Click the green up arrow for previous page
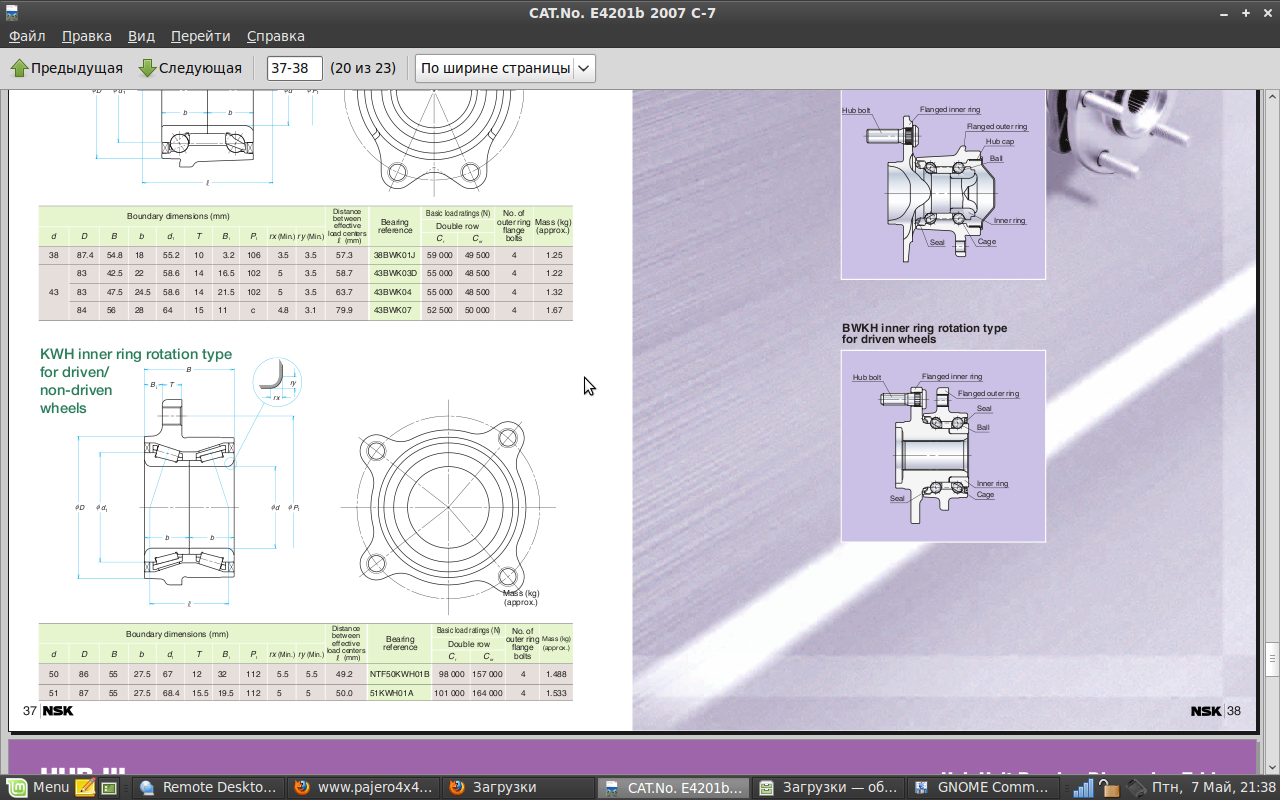The height and width of the screenshot is (800, 1280). (x=19, y=68)
